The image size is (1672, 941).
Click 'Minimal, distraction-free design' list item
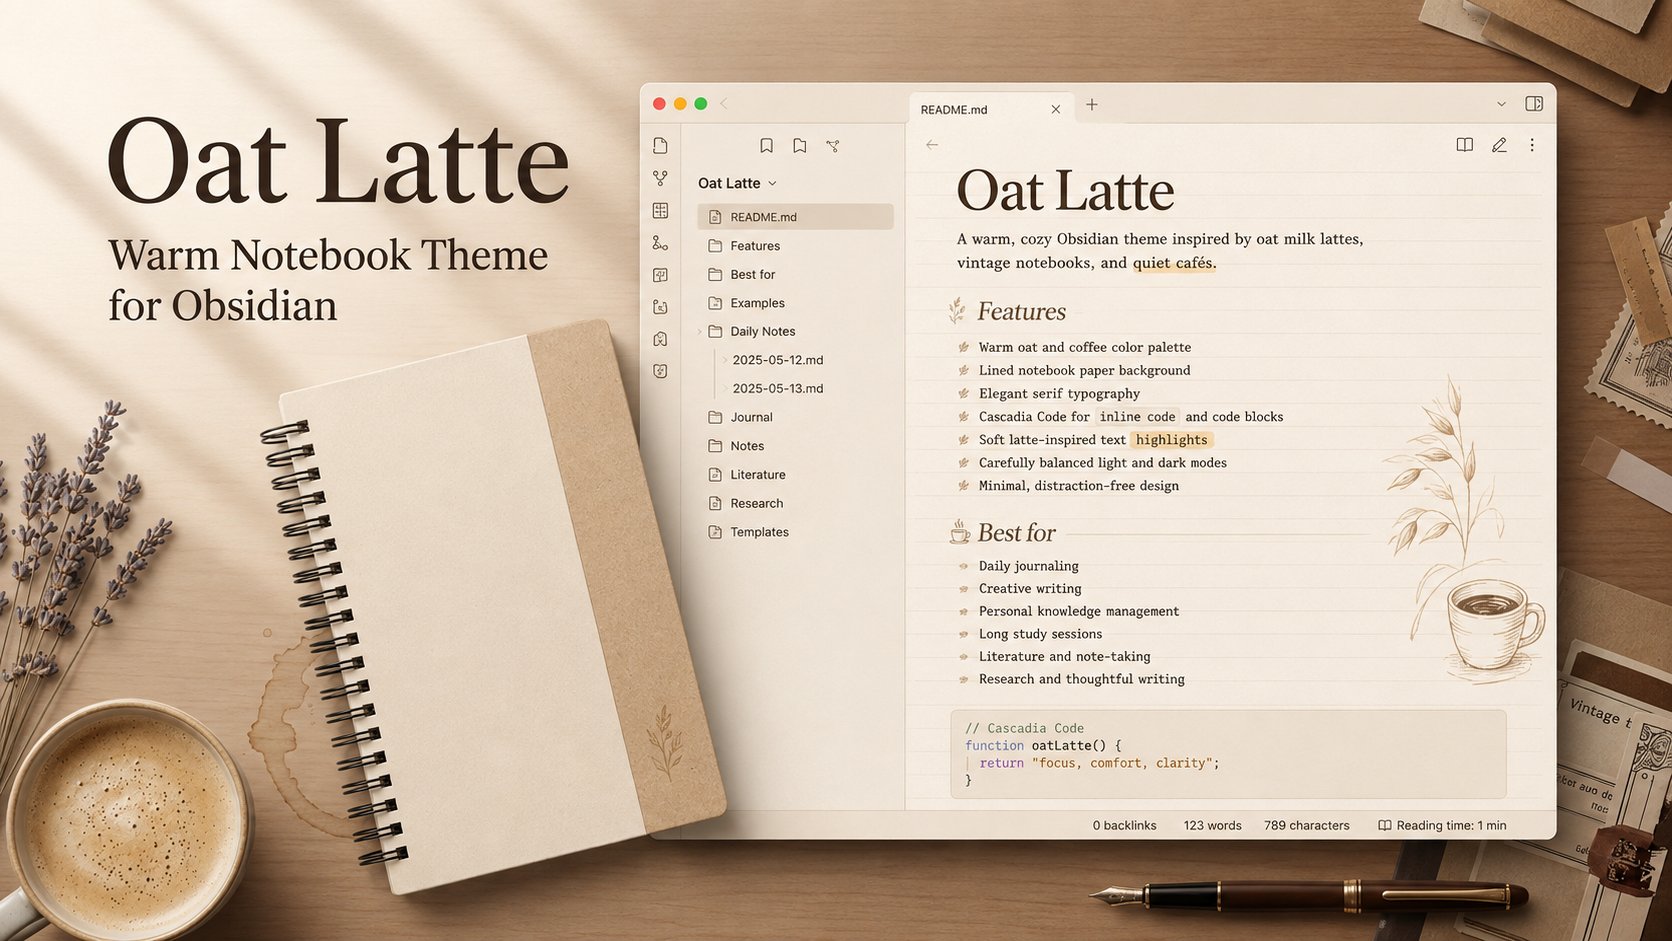pos(1079,486)
